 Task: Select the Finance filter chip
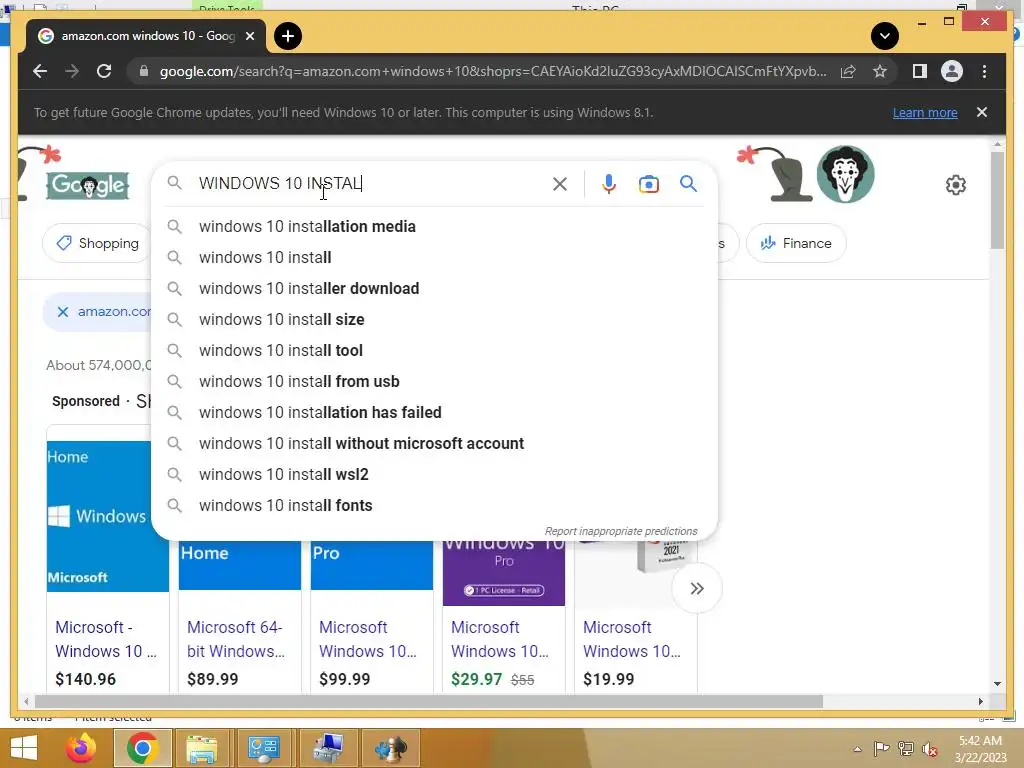[x=796, y=243]
